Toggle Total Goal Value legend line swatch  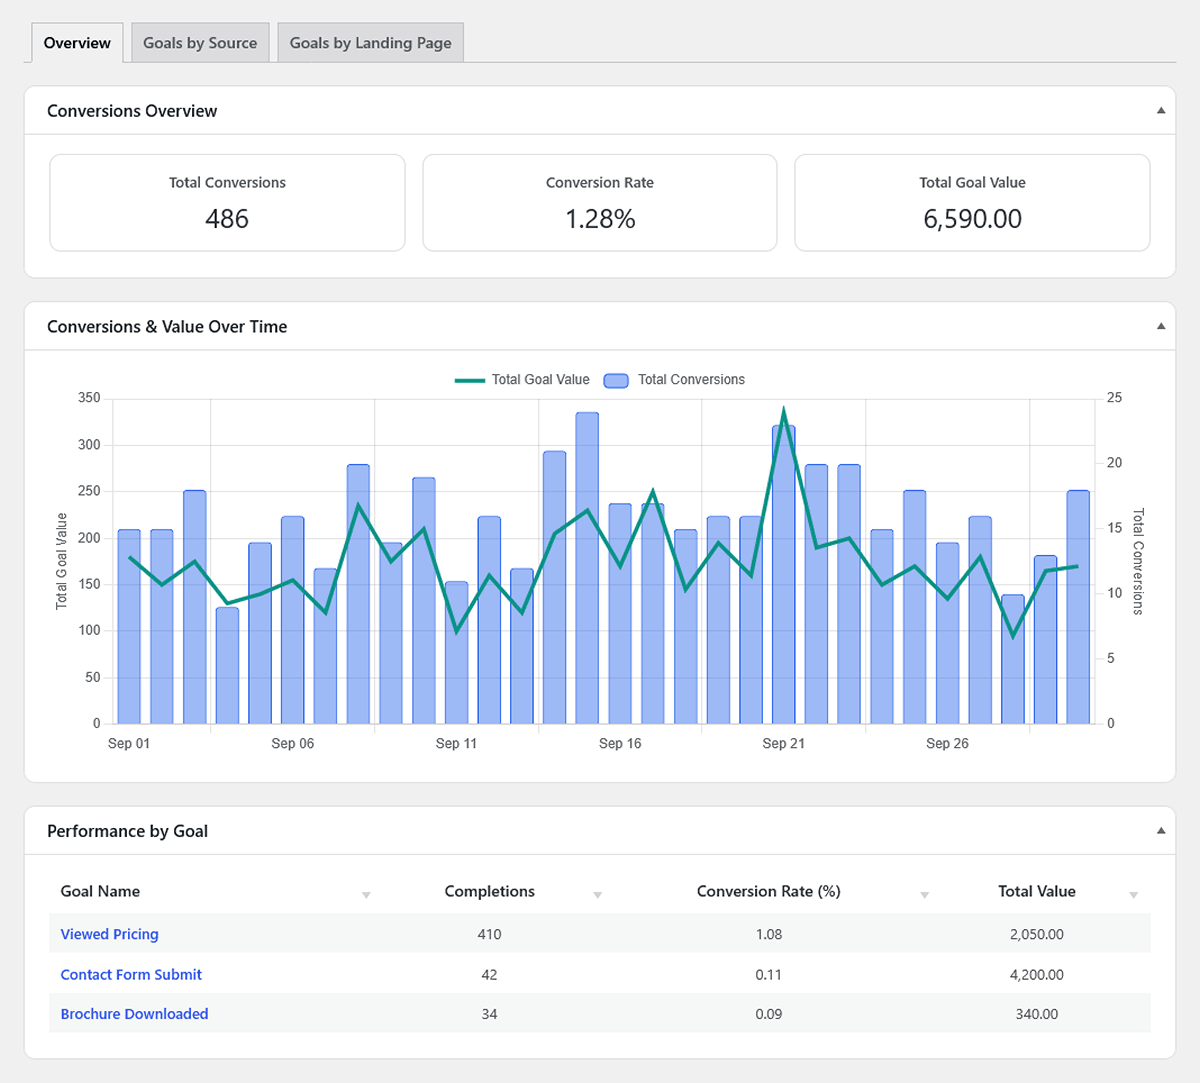470,380
